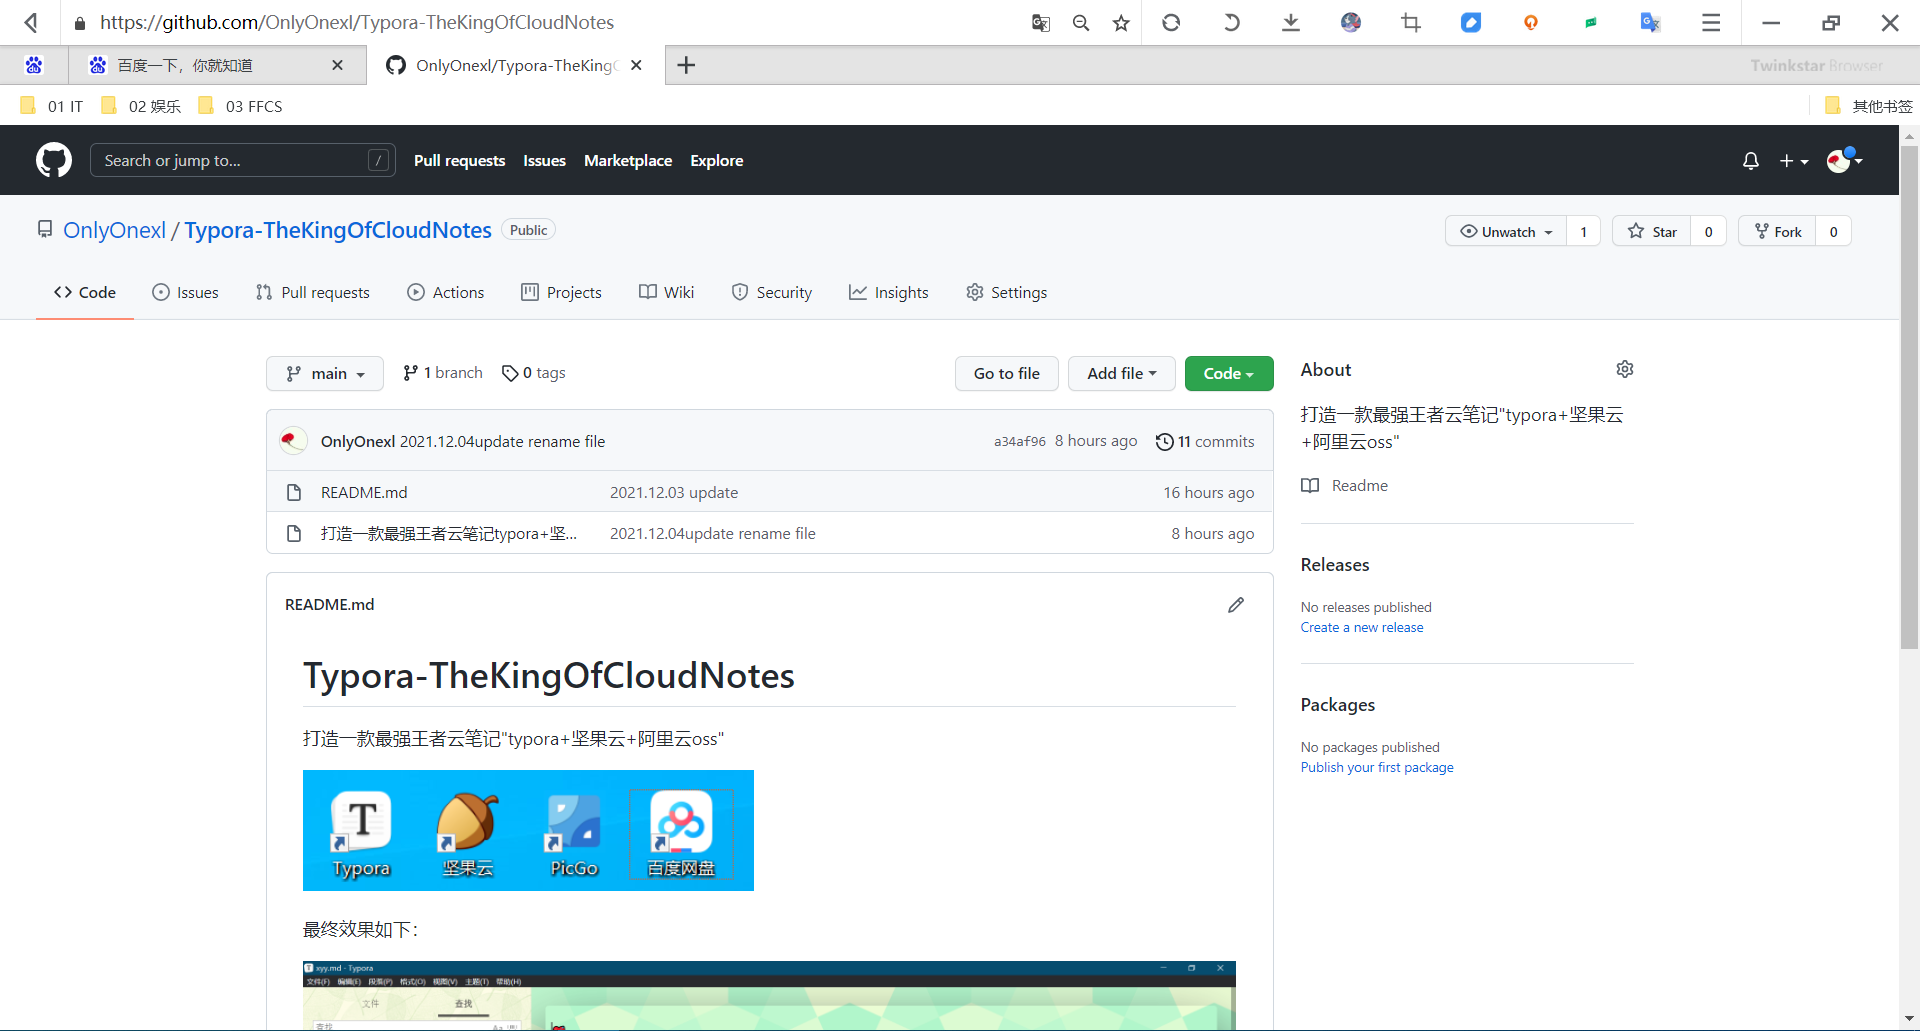Image resolution: width=1920 pixels, height=1031 pixels.
Task: Open Issues in GitHub header
Action: [544, 160]
